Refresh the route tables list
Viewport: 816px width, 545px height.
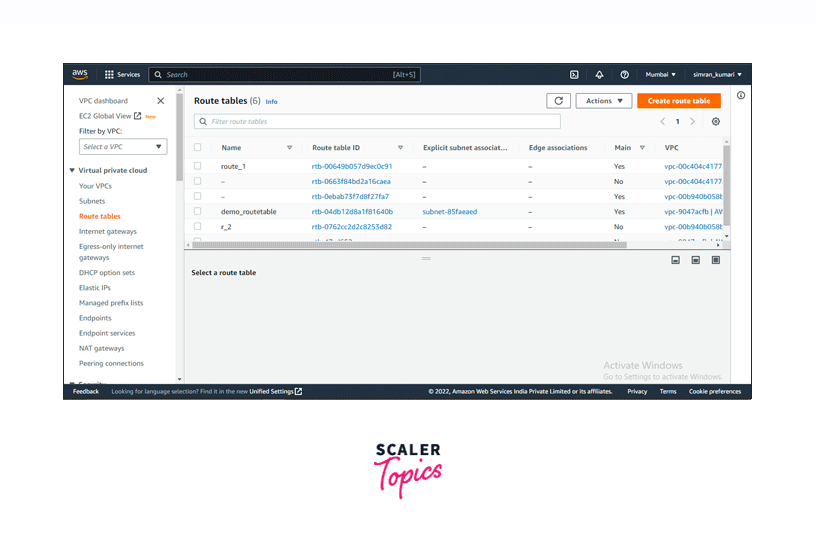pyautogui.click(x=559, y=101)
